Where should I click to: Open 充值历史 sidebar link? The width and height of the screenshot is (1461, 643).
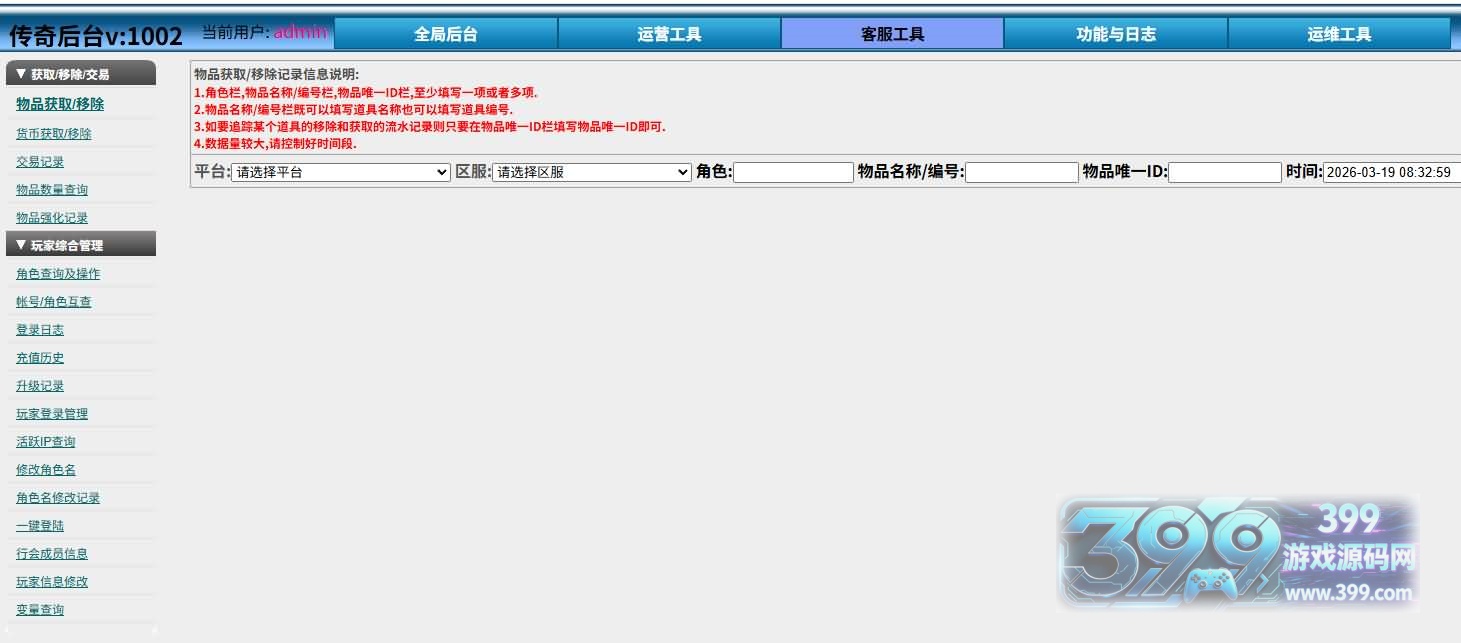(x=40, y=357)
